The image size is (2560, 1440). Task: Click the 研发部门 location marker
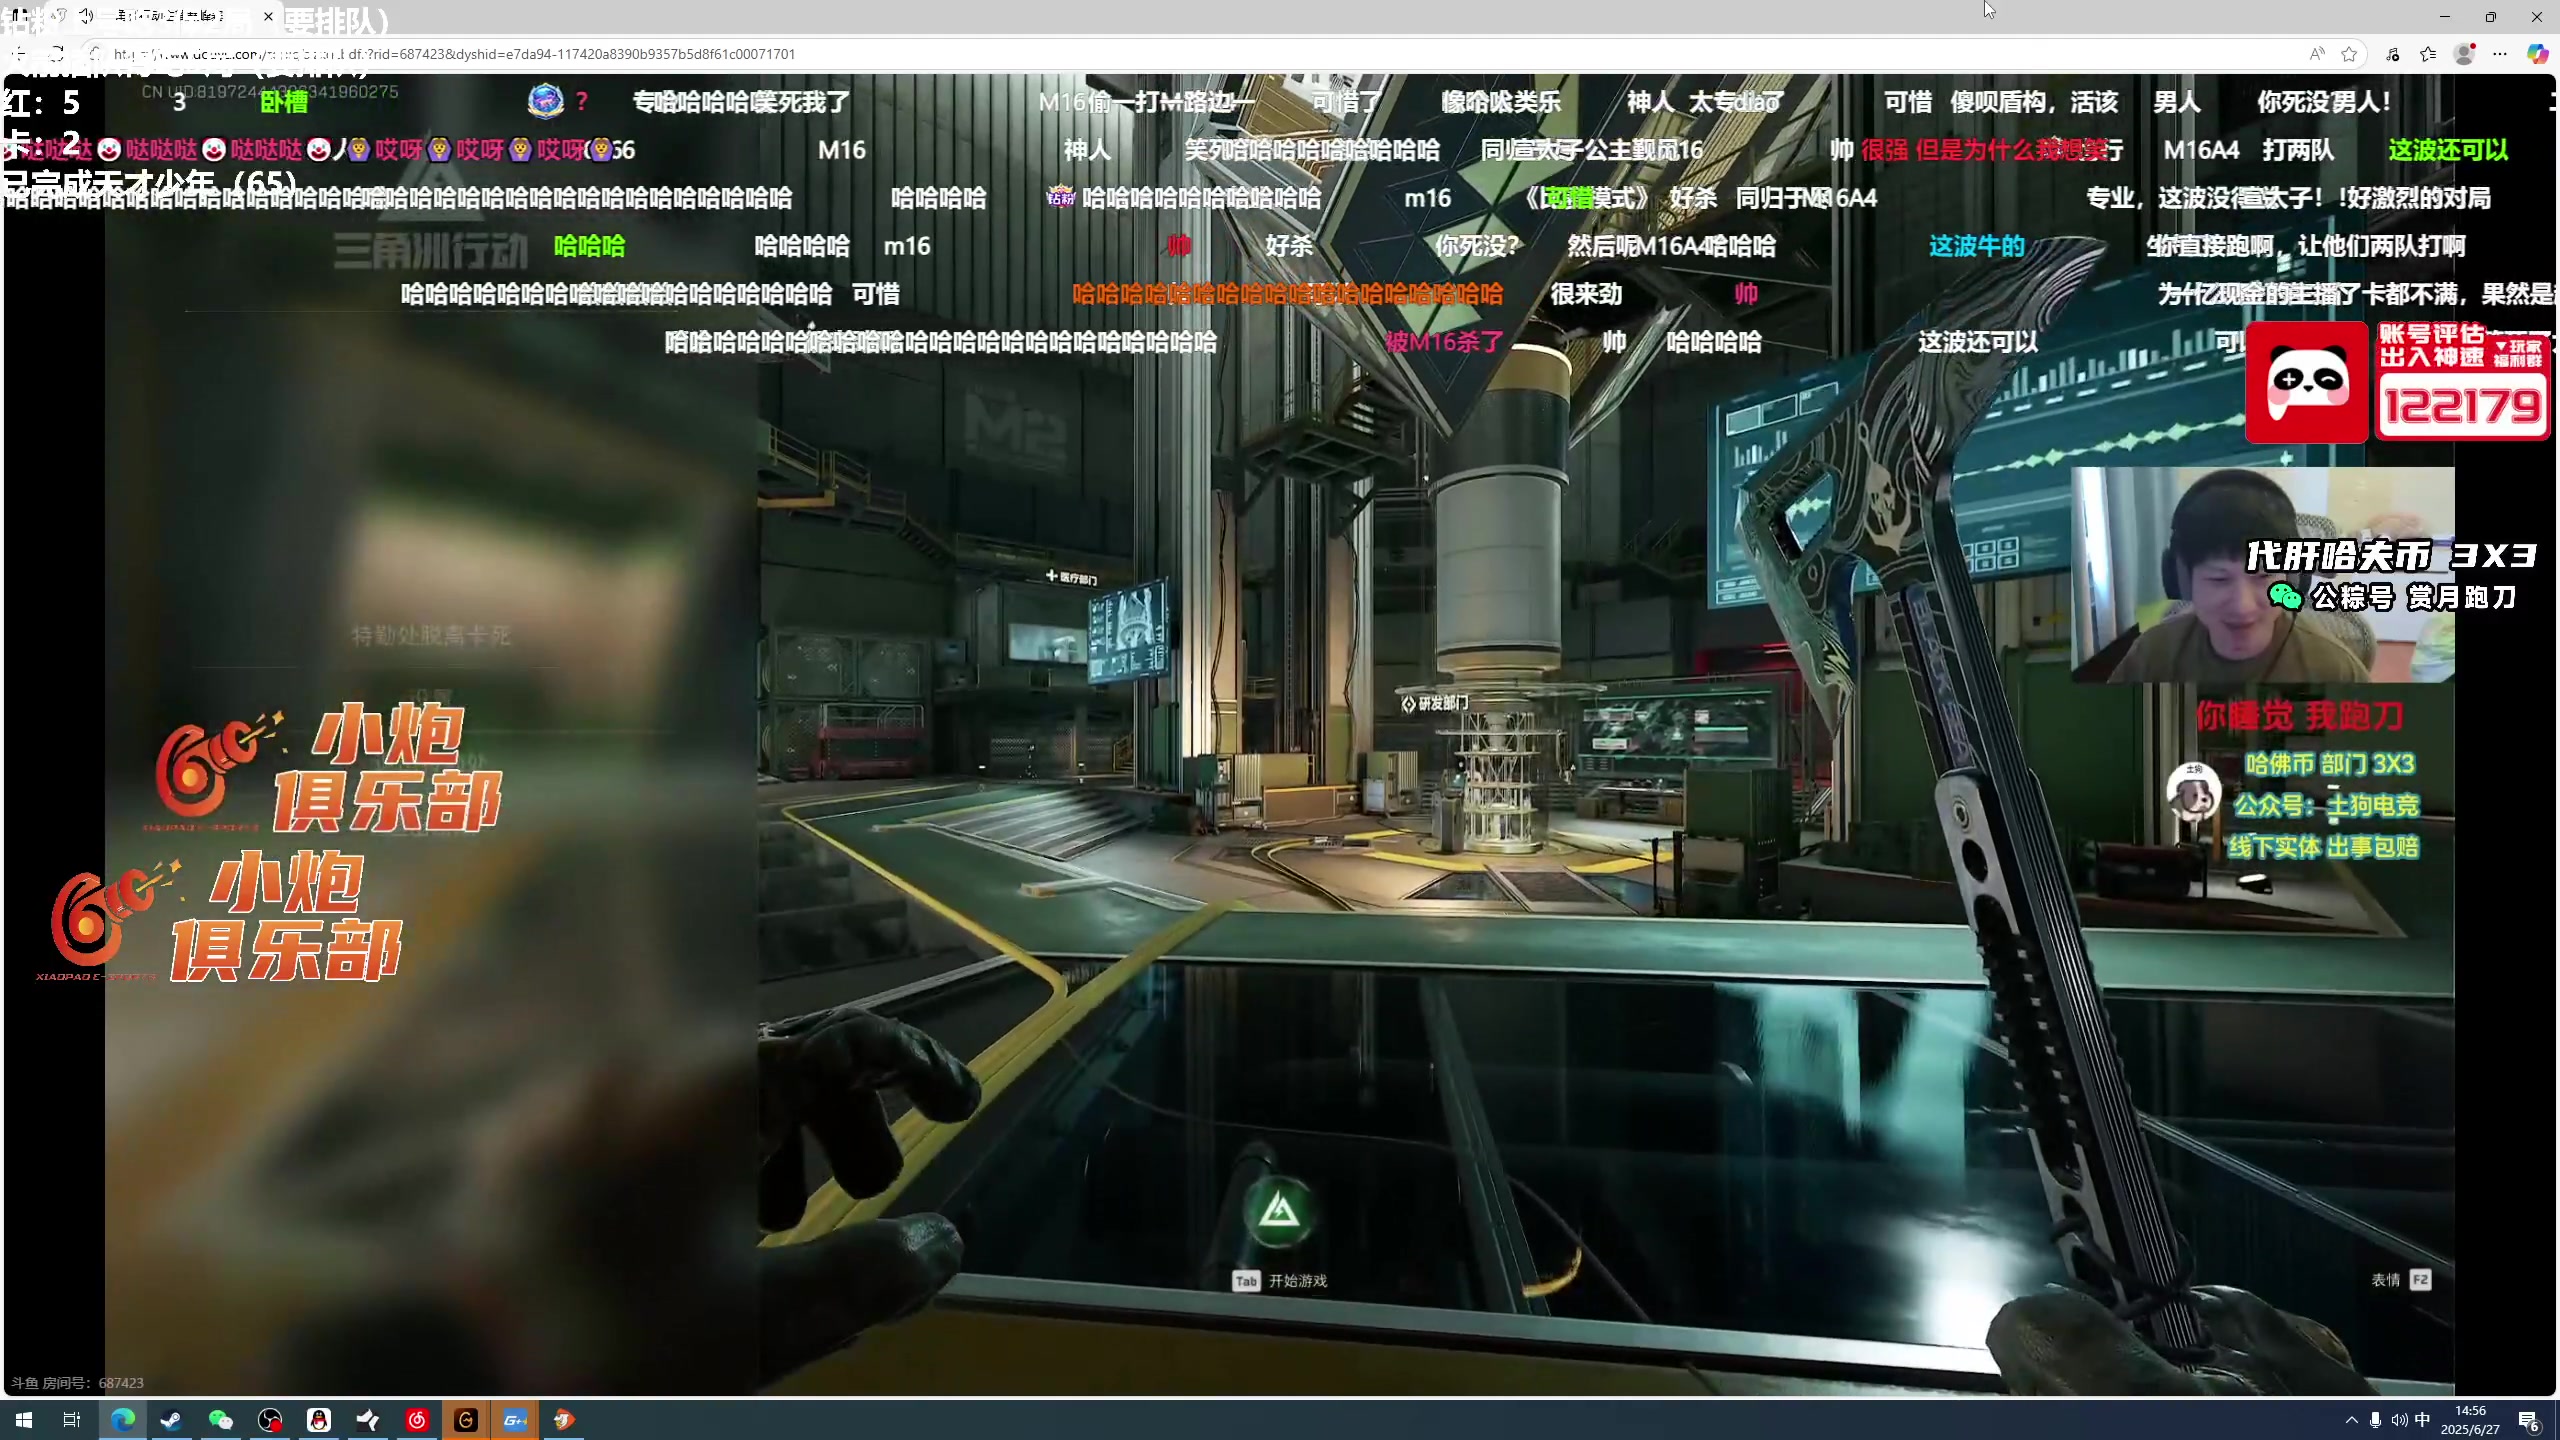click(1435, 703)
